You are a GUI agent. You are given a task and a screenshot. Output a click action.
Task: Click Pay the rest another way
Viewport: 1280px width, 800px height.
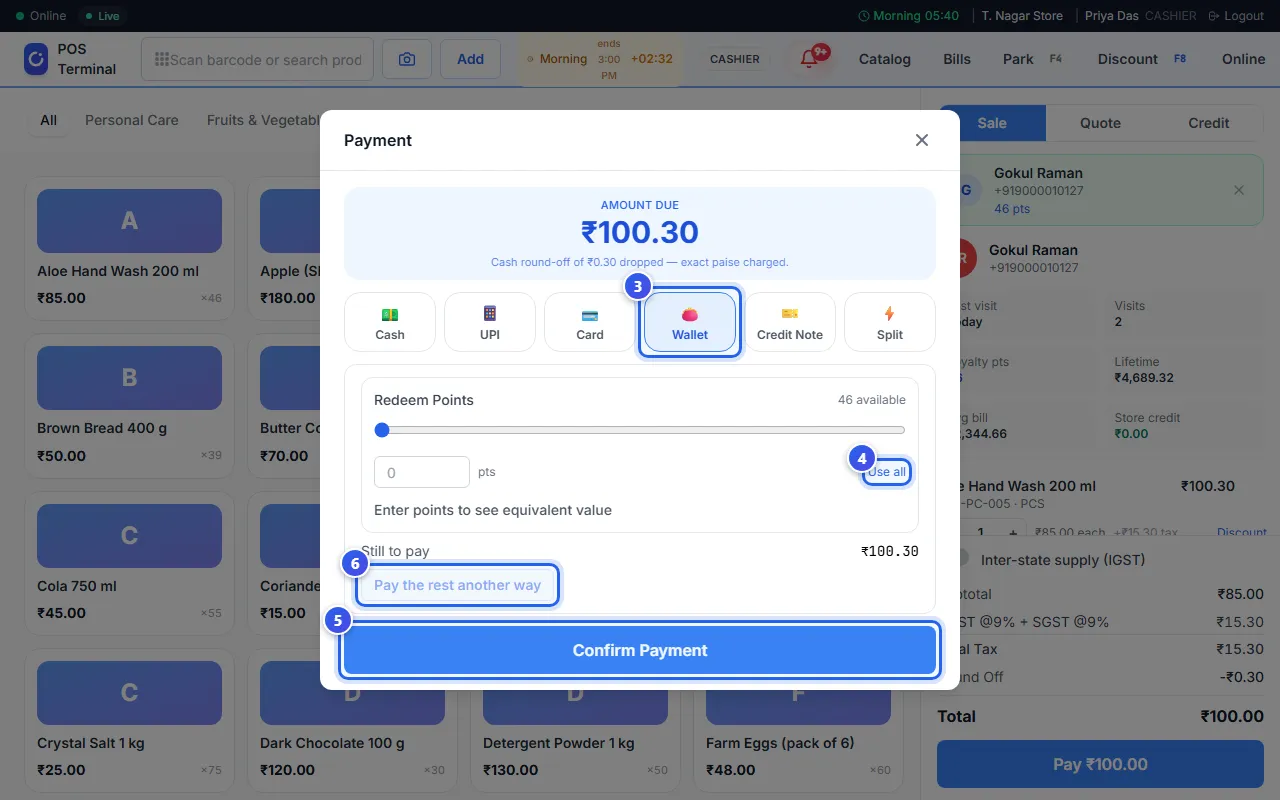457,585
